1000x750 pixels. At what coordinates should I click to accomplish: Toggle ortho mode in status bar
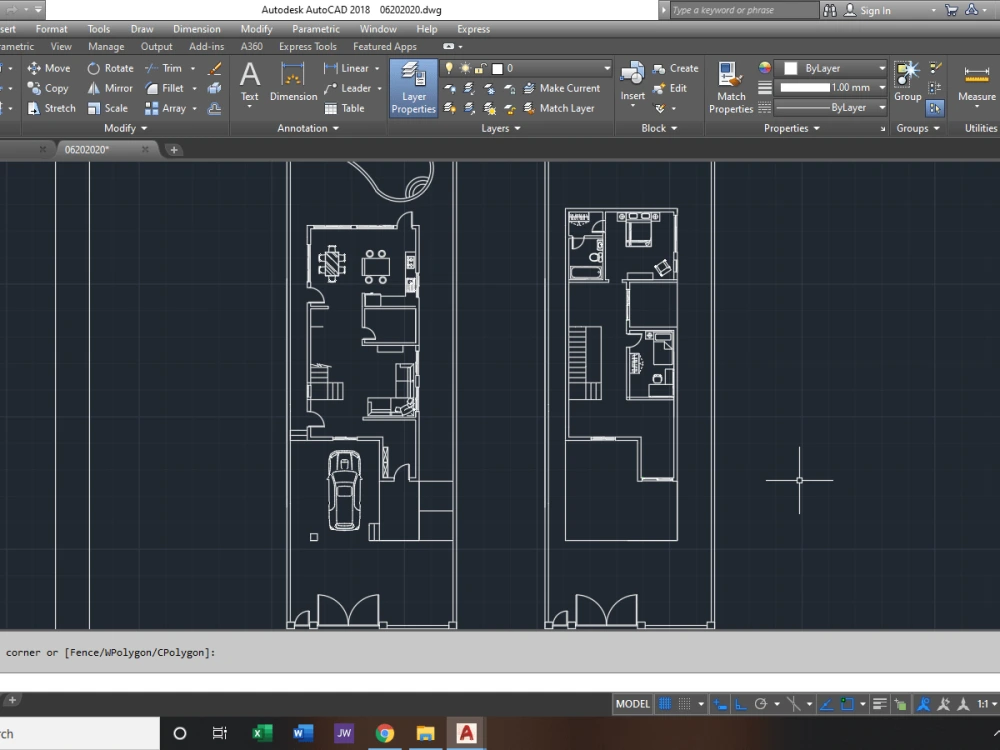[740, 704]
